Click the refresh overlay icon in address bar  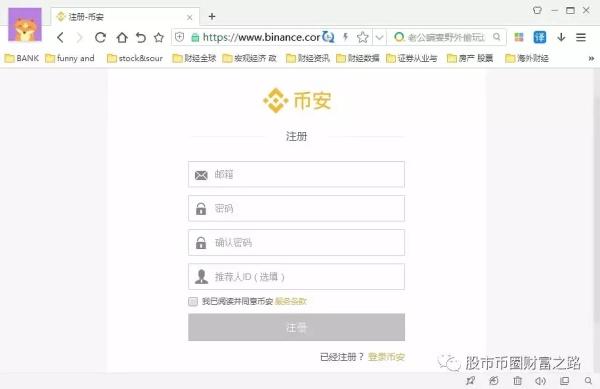pos(328,37)
